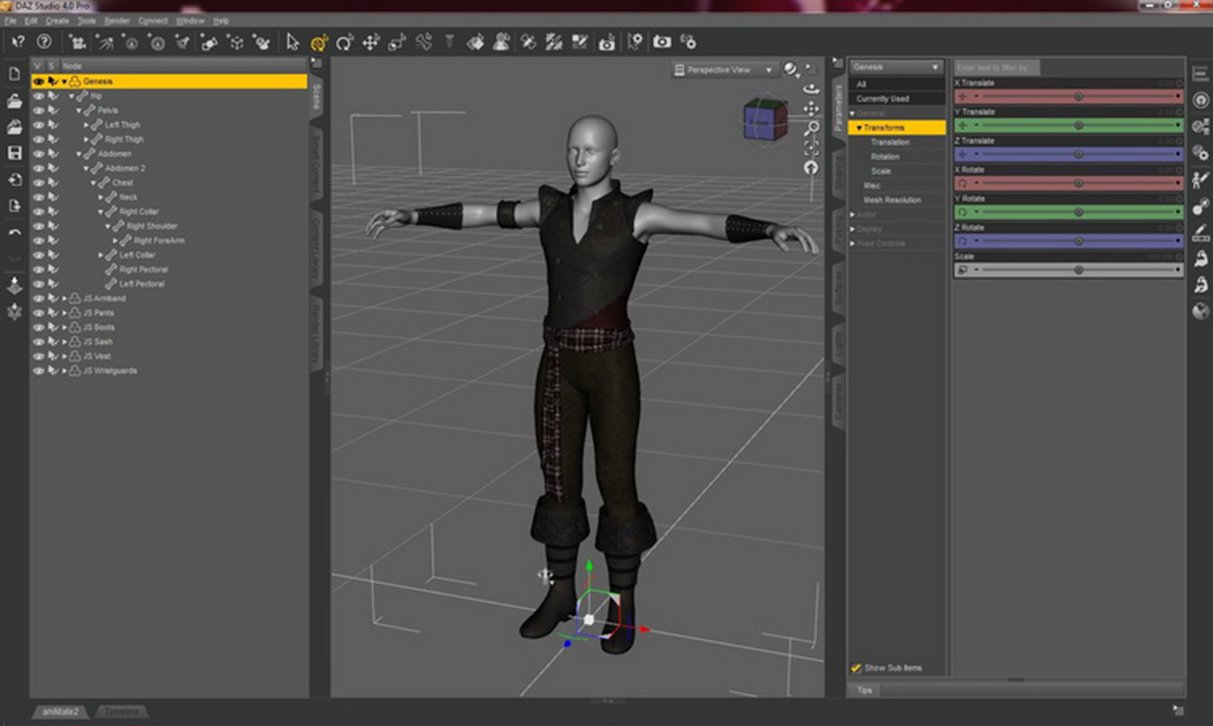Activate the Rotate tool in the toolbar
This screenshot has width=1213, height=726.
point(345,42)
